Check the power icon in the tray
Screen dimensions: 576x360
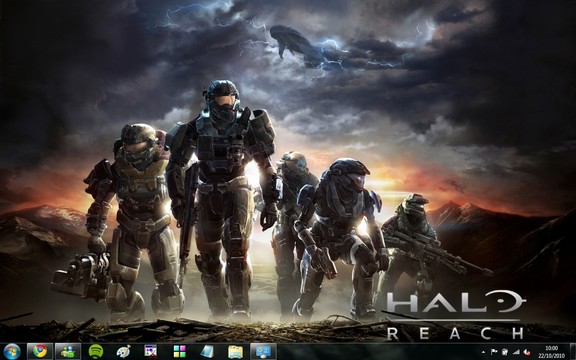click(505, 352)
